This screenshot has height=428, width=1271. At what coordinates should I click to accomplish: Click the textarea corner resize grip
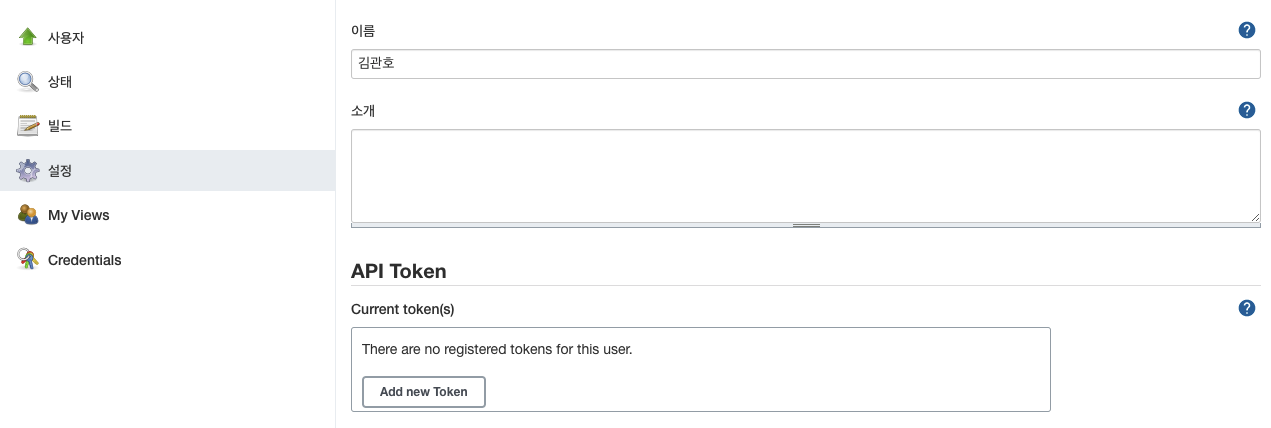(x=1255, y=217)
